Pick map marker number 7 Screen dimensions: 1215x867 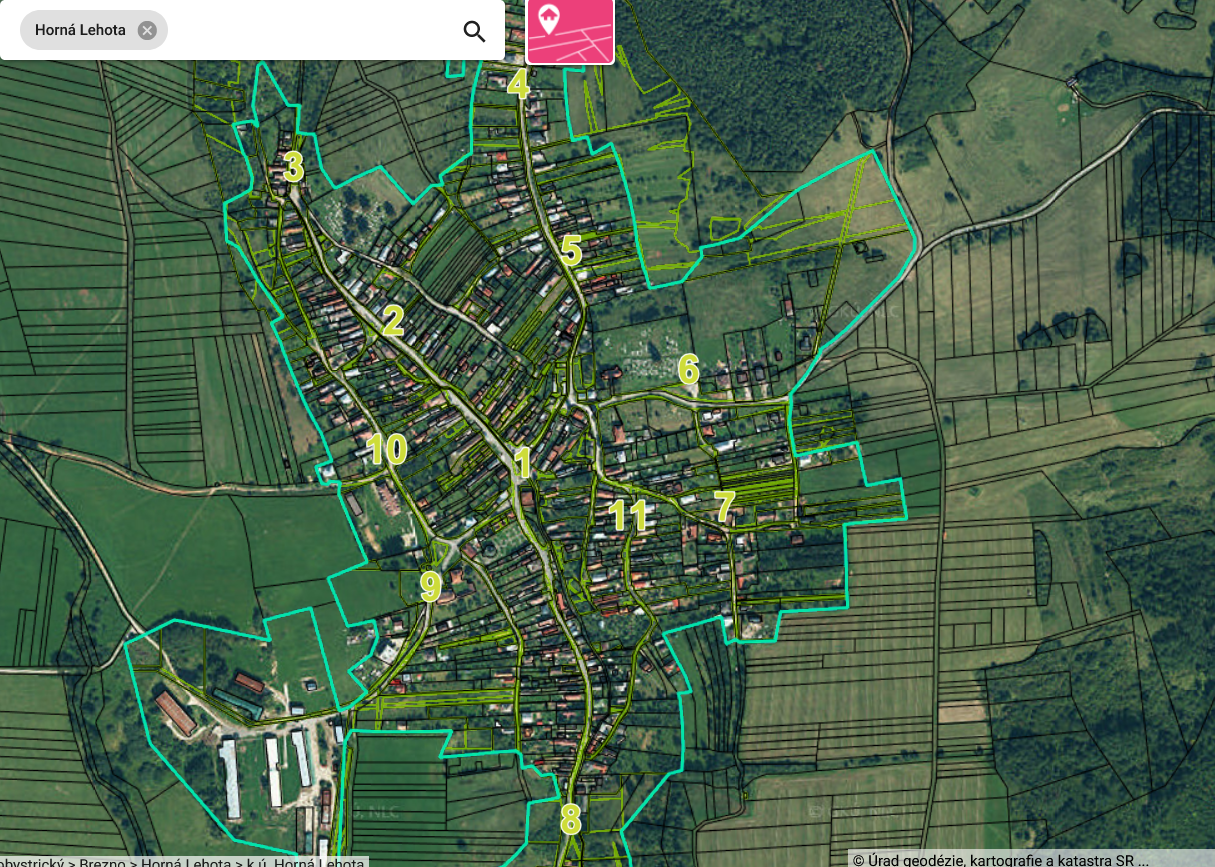point(725,506)
